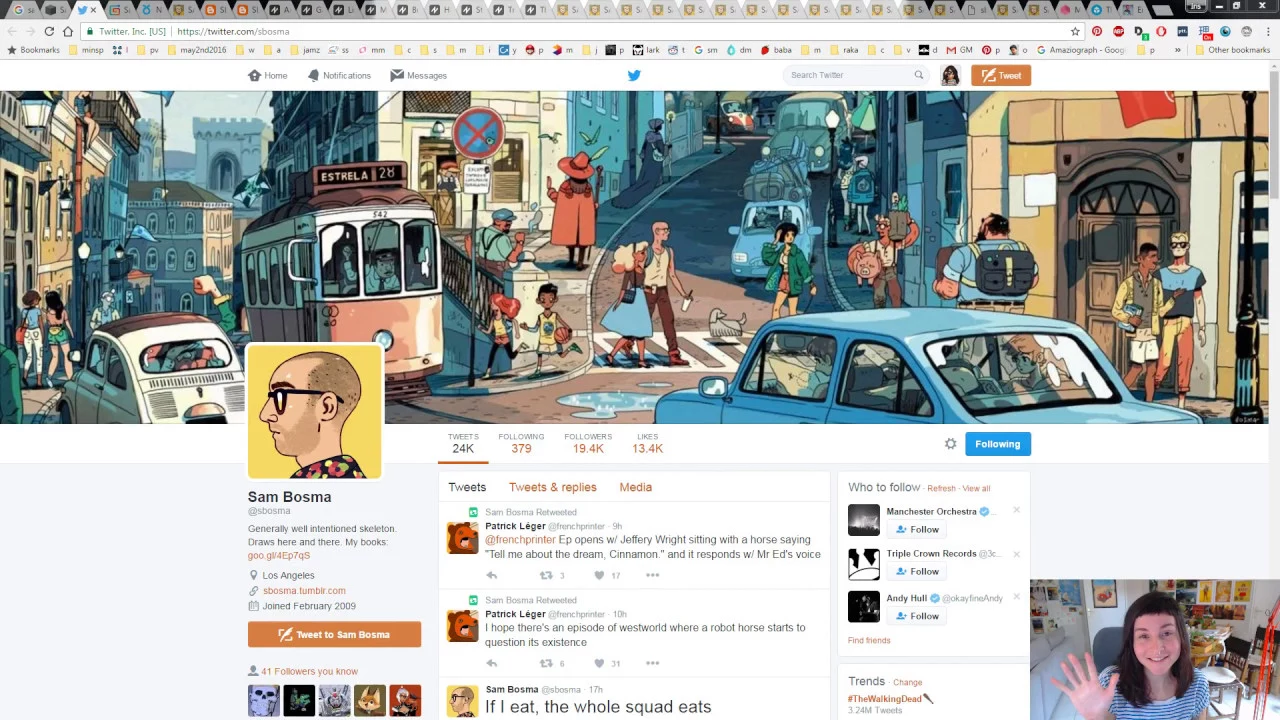Follow Triple Crown Records

click(x=917, y=571)
